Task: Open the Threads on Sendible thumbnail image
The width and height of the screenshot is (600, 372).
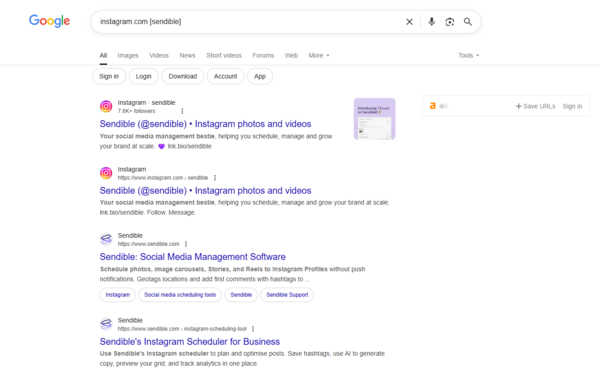Action: (x=374, y=119)
